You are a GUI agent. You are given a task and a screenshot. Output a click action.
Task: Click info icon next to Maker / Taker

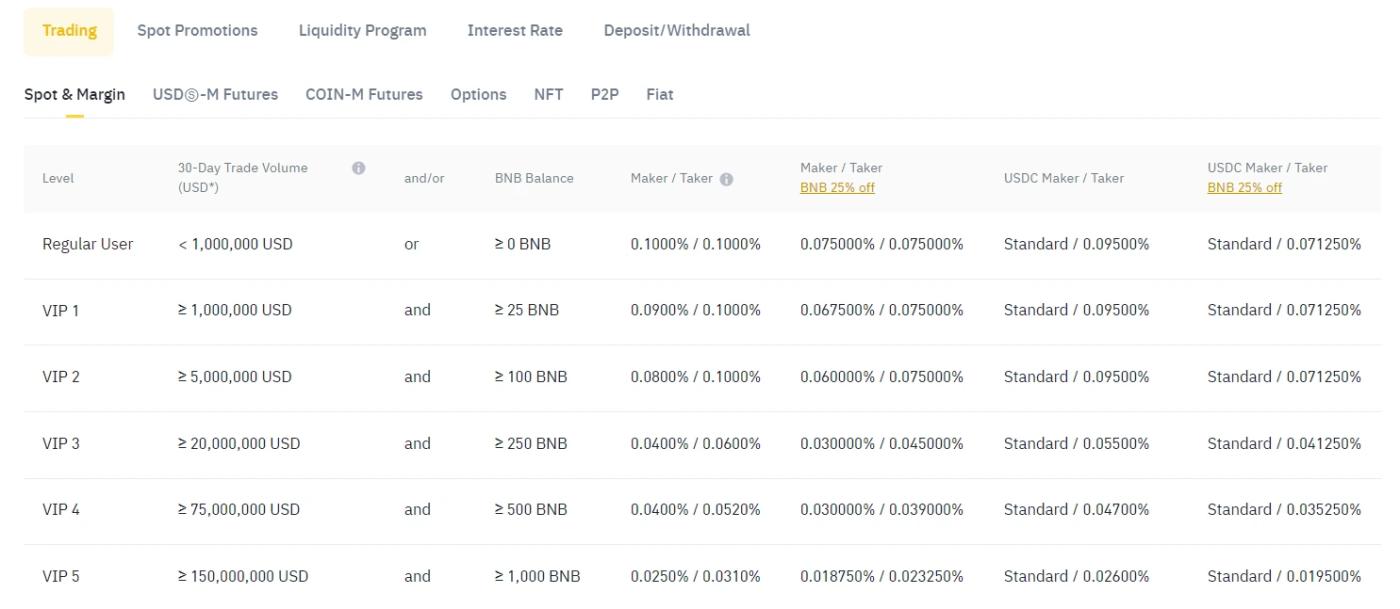726,179
